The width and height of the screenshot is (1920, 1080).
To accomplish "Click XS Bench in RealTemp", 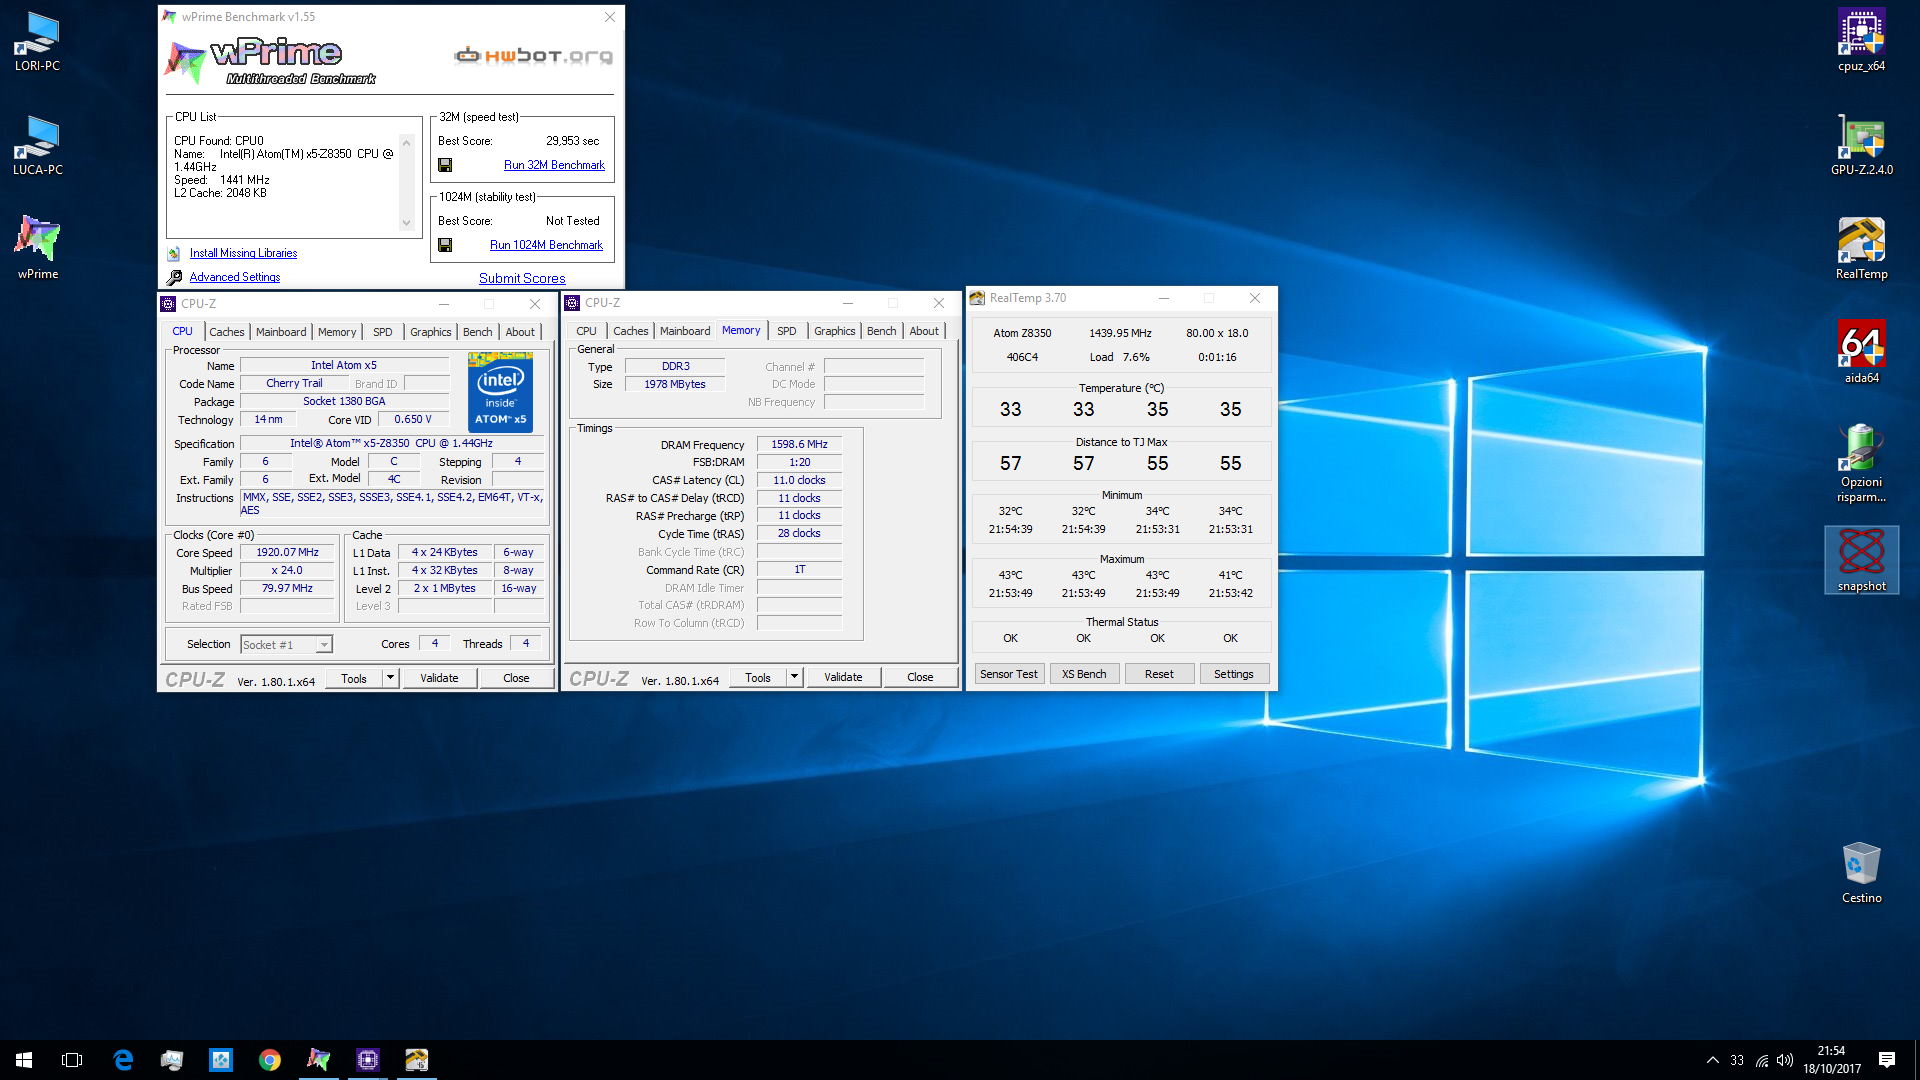I will pos(1084,674).
